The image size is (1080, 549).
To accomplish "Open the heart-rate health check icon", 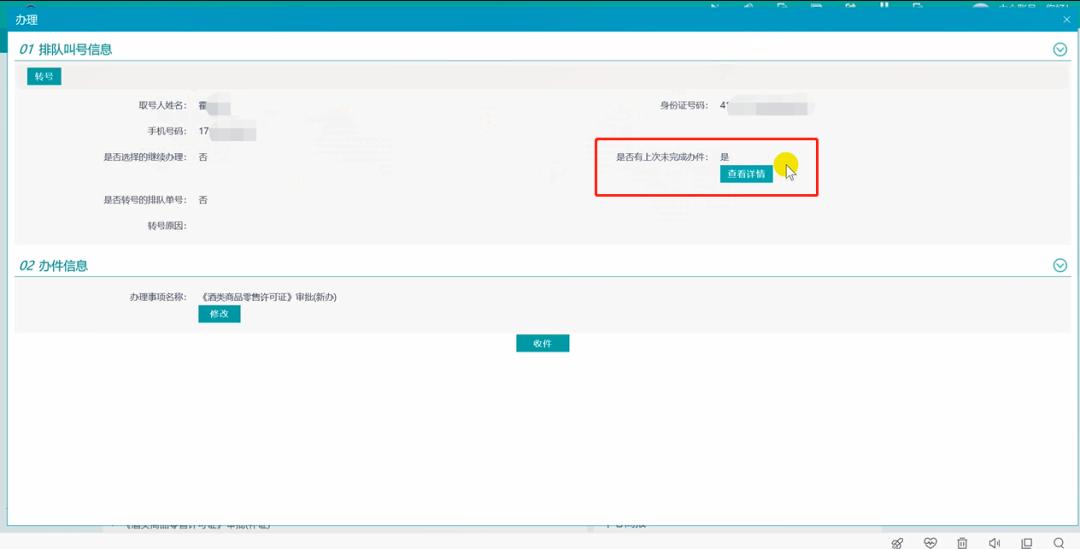I will tap(930, 543).
